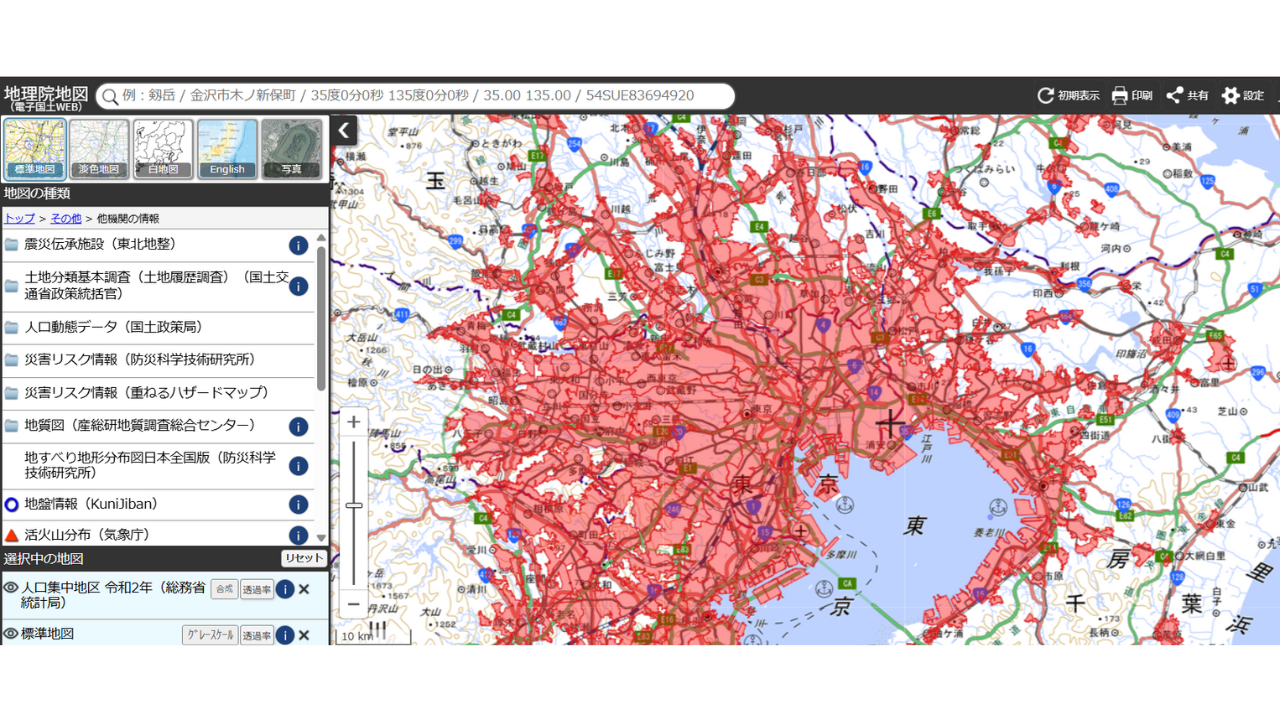The image size is (1280, 720).
Task: Click the map zoom slider handle
Action: coord(353,506)
